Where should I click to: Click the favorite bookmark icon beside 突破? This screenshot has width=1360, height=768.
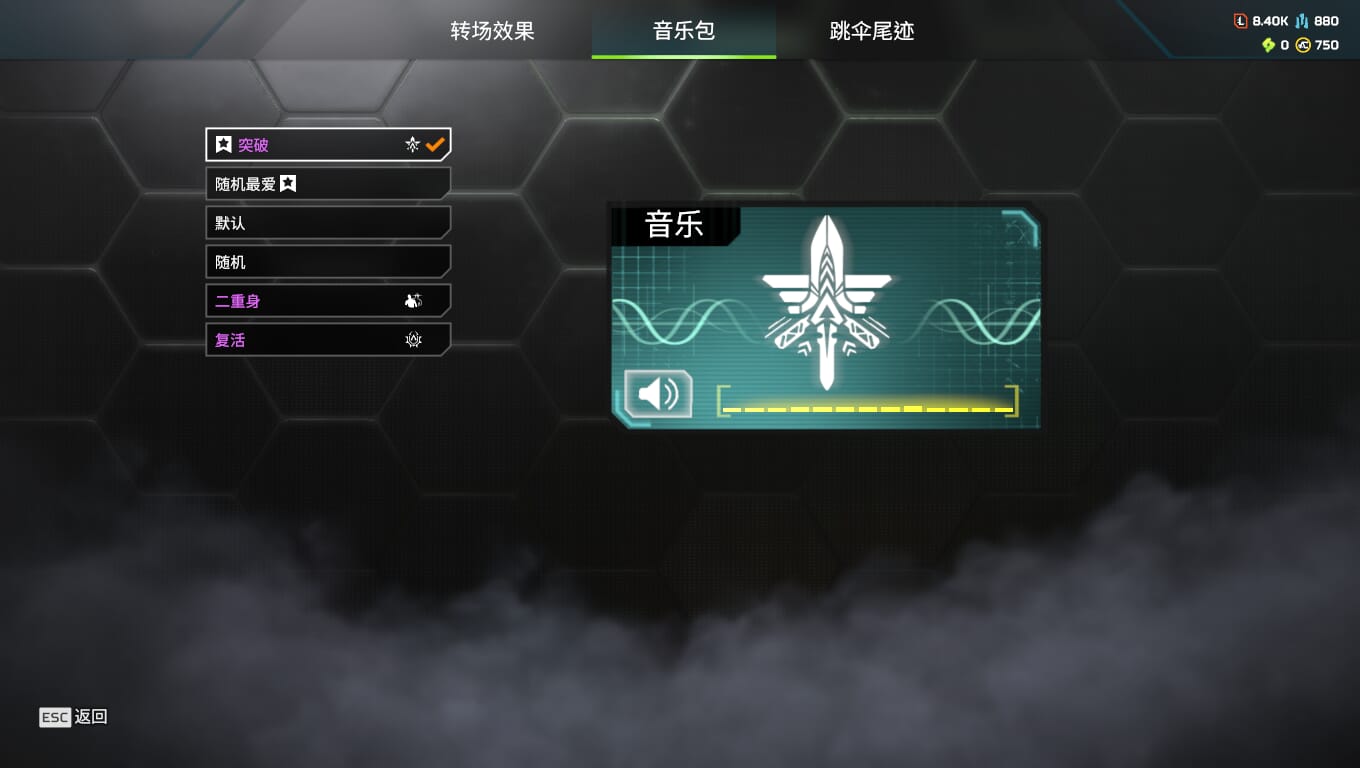pos(224,145)
